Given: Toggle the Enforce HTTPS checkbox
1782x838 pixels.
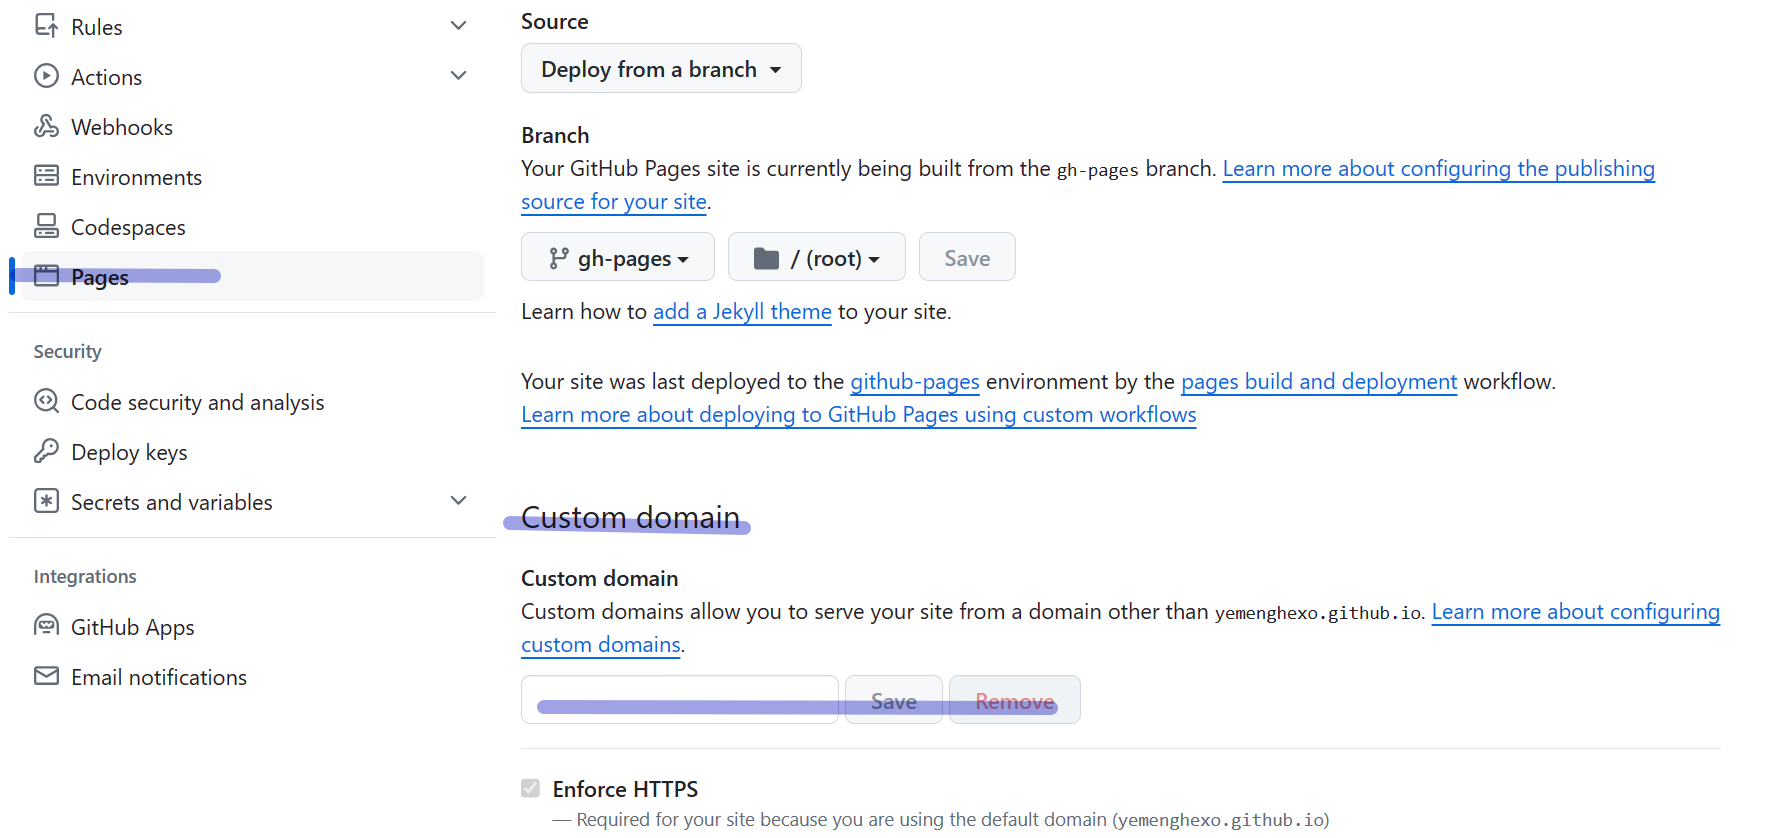Looking at the screenshot, I should (531, 788).
